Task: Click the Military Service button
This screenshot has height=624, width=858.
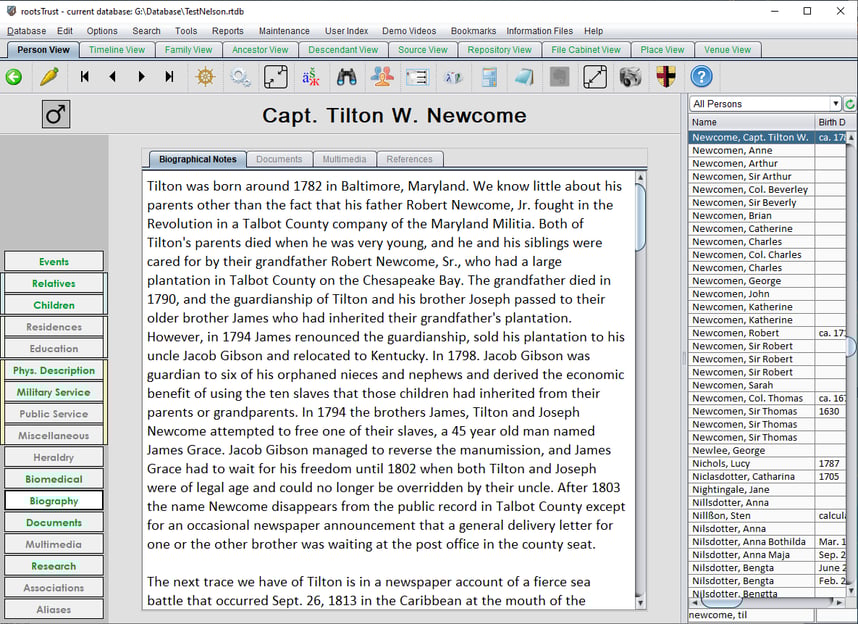Action: click(x=54, y=392)
